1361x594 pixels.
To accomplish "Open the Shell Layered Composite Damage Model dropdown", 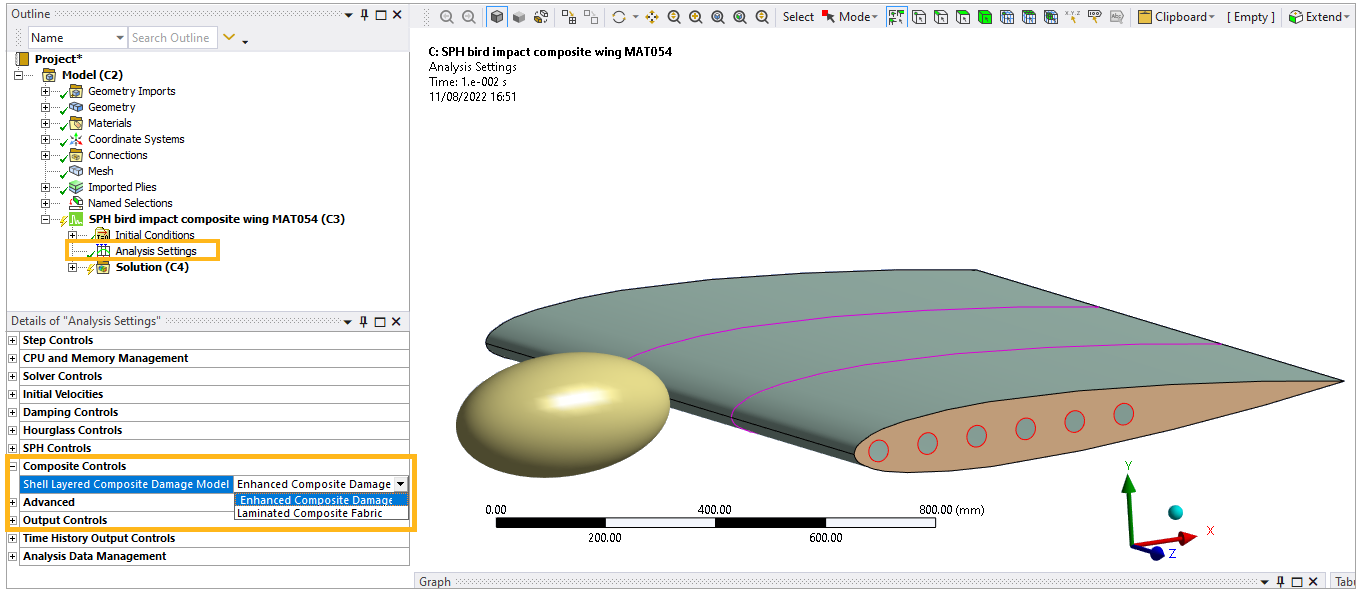I will 399,483.
